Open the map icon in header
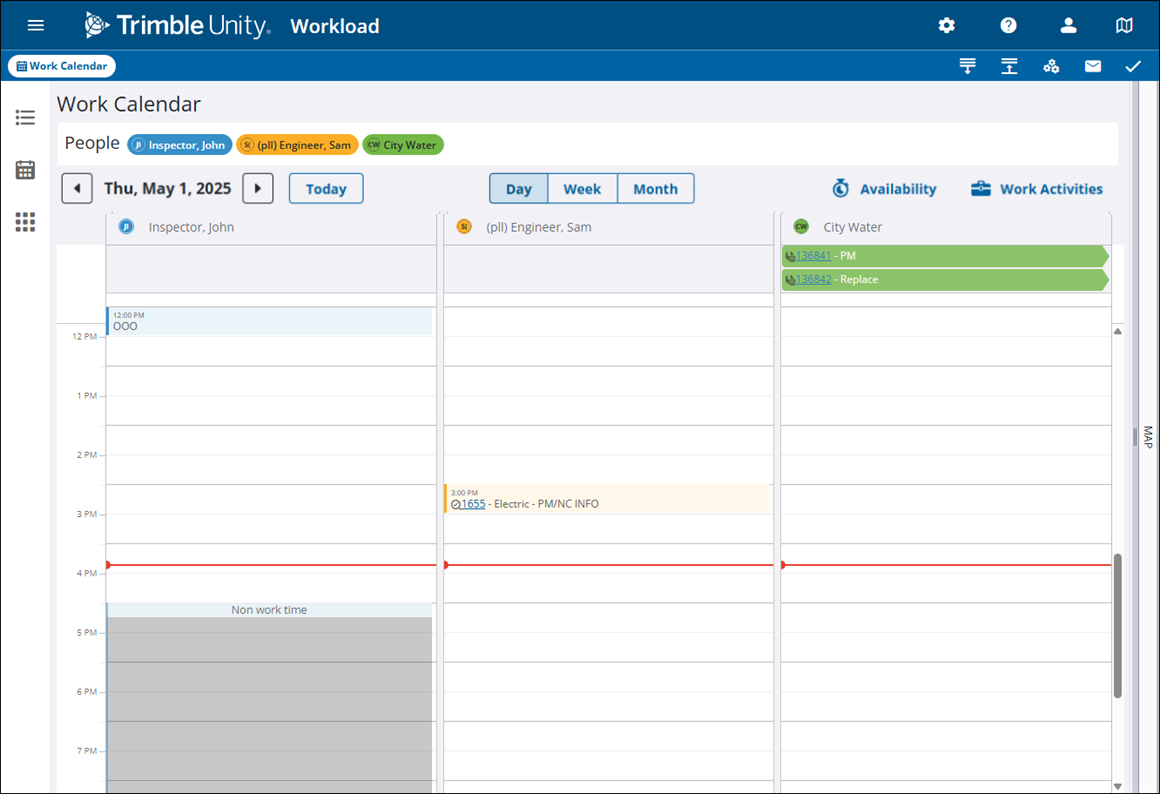This screenshot has width=1160, height=794. (1124, 26)
